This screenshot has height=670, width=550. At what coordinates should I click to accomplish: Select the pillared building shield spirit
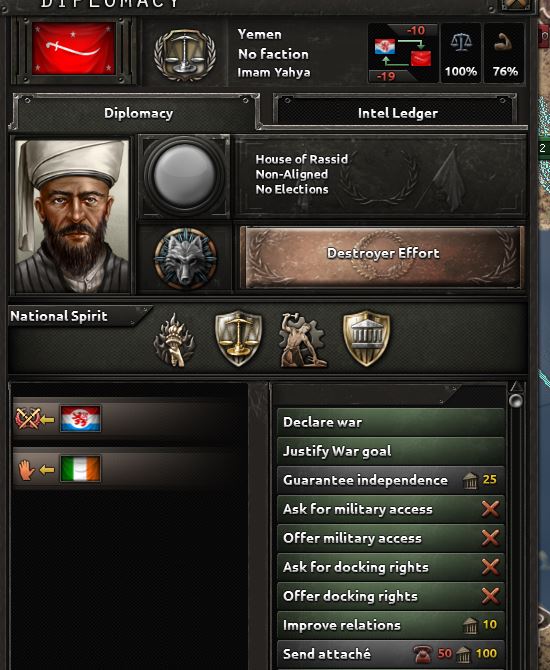click(x=366, y=338)
